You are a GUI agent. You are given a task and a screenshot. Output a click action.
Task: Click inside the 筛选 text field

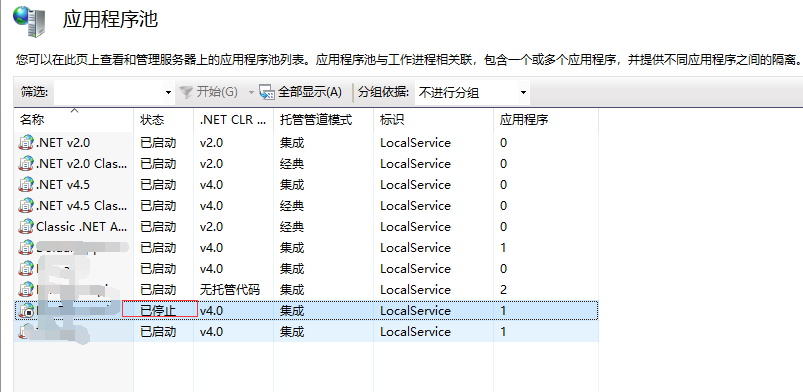coord(109,93)
